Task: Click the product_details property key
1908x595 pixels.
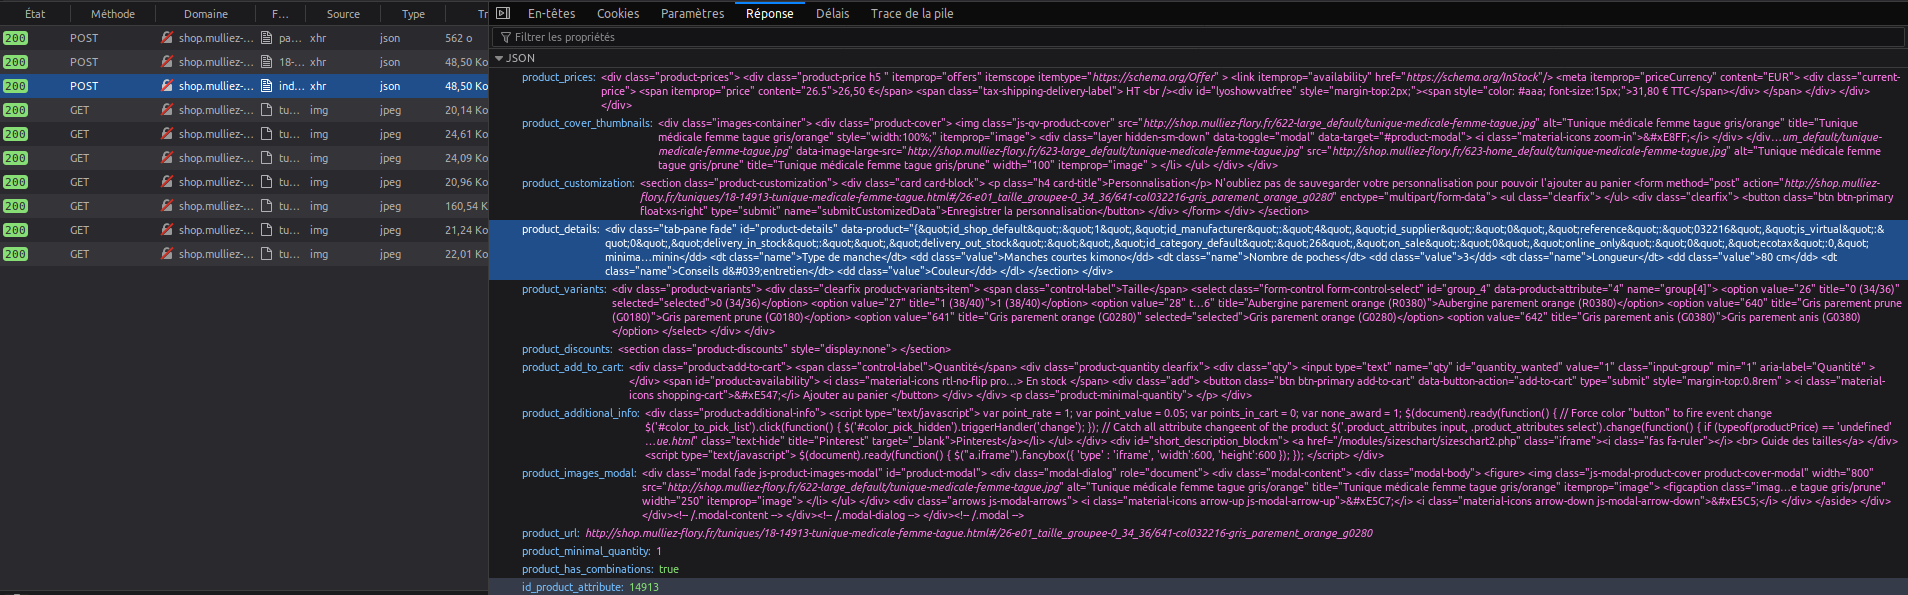Action: pyautogui.click(x=560, y=229)
